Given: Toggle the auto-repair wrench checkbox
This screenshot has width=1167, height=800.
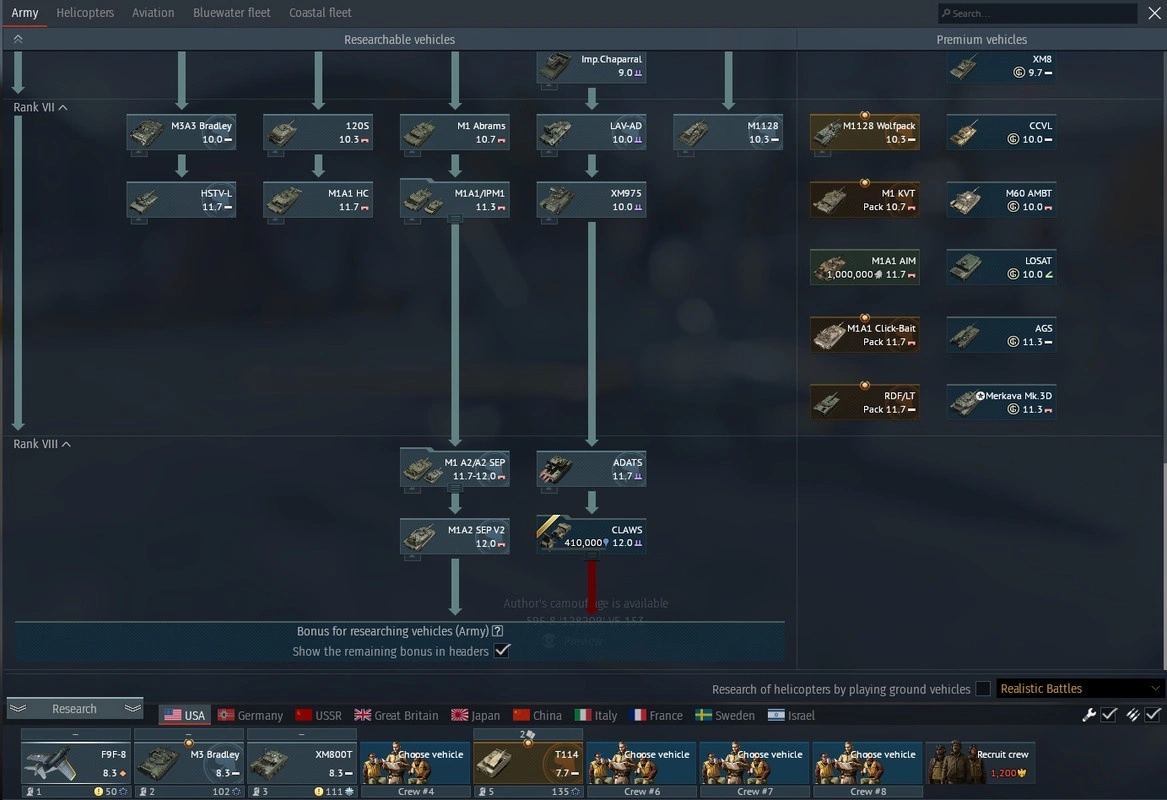Looking at the screenshot, I should click(1109, 715).
